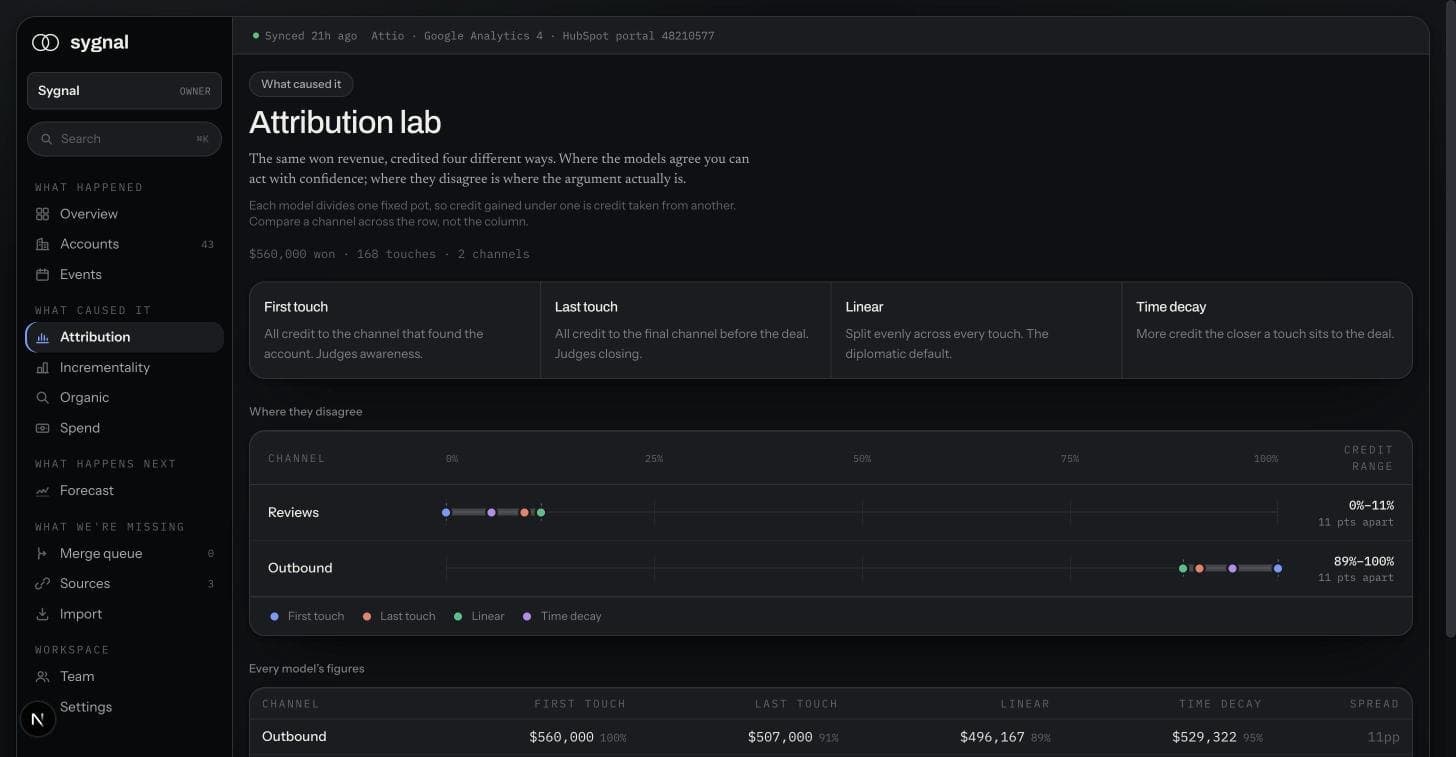The width and height of the screenshot is (1456, 757).
Task: Click the Linear green legend dot
Action: (x=458, y=617)
